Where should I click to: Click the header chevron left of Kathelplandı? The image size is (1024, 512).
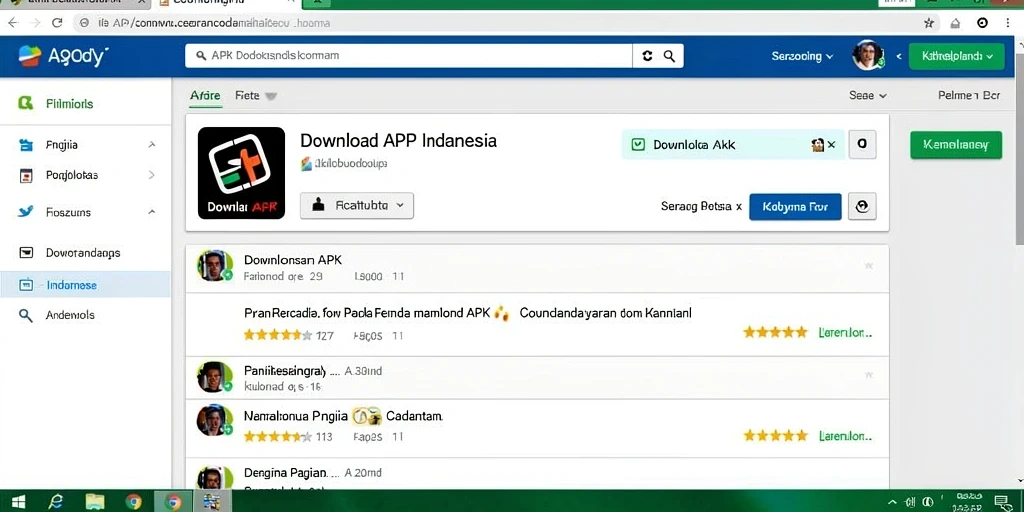tap(899, 56)
